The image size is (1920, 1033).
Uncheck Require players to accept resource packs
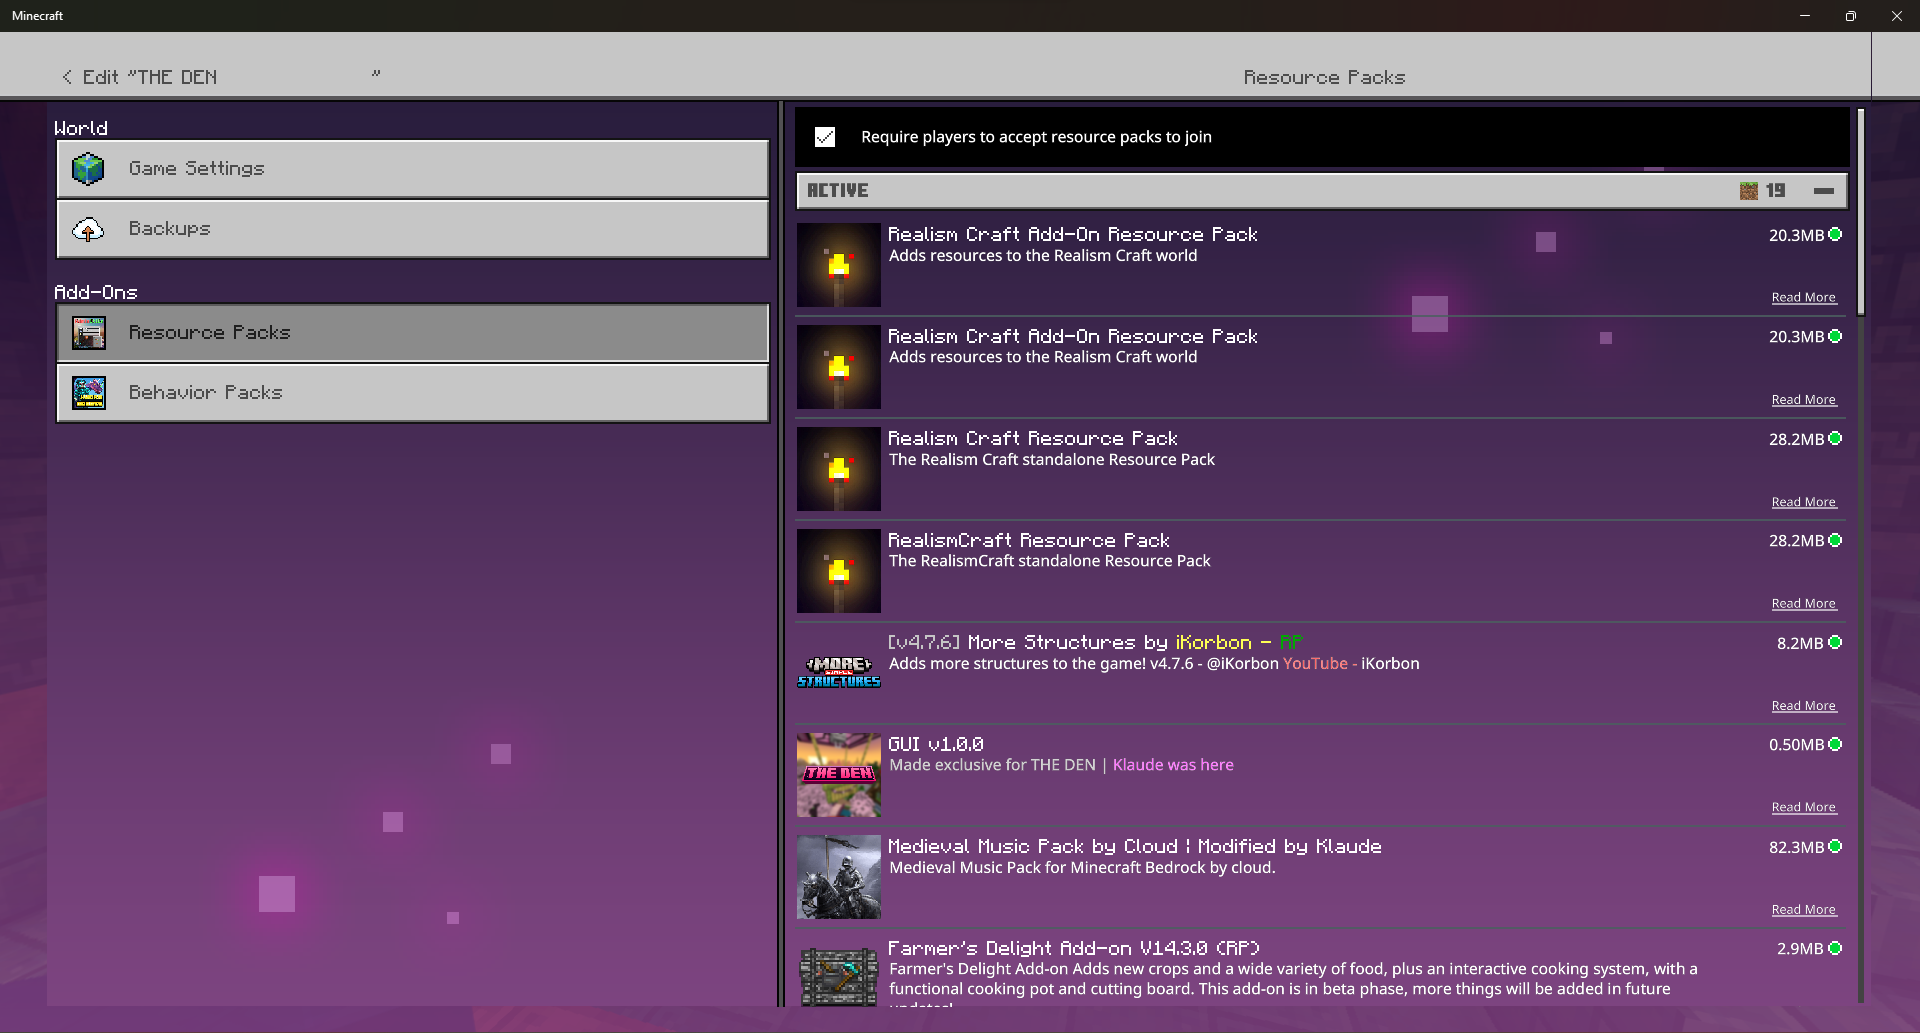pos(825,137)
